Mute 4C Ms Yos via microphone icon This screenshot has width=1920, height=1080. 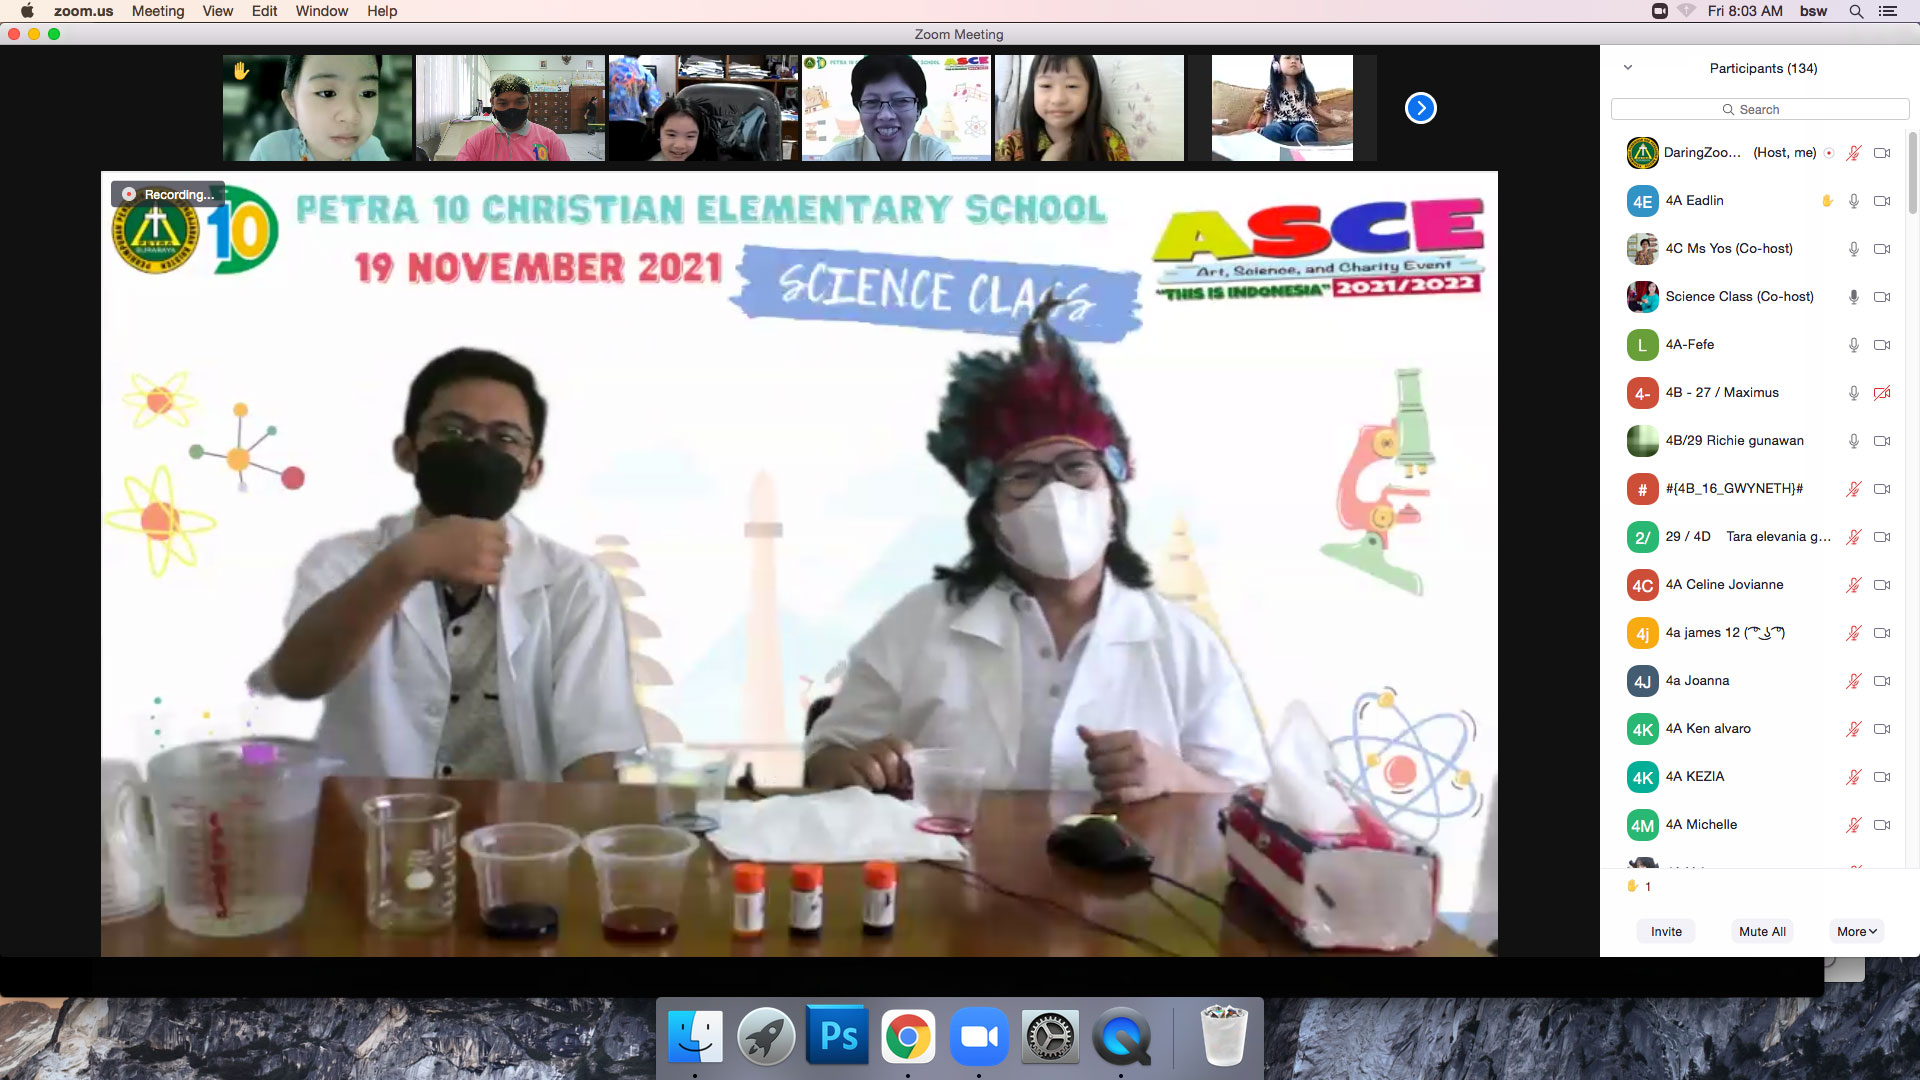pos(1853,249)
